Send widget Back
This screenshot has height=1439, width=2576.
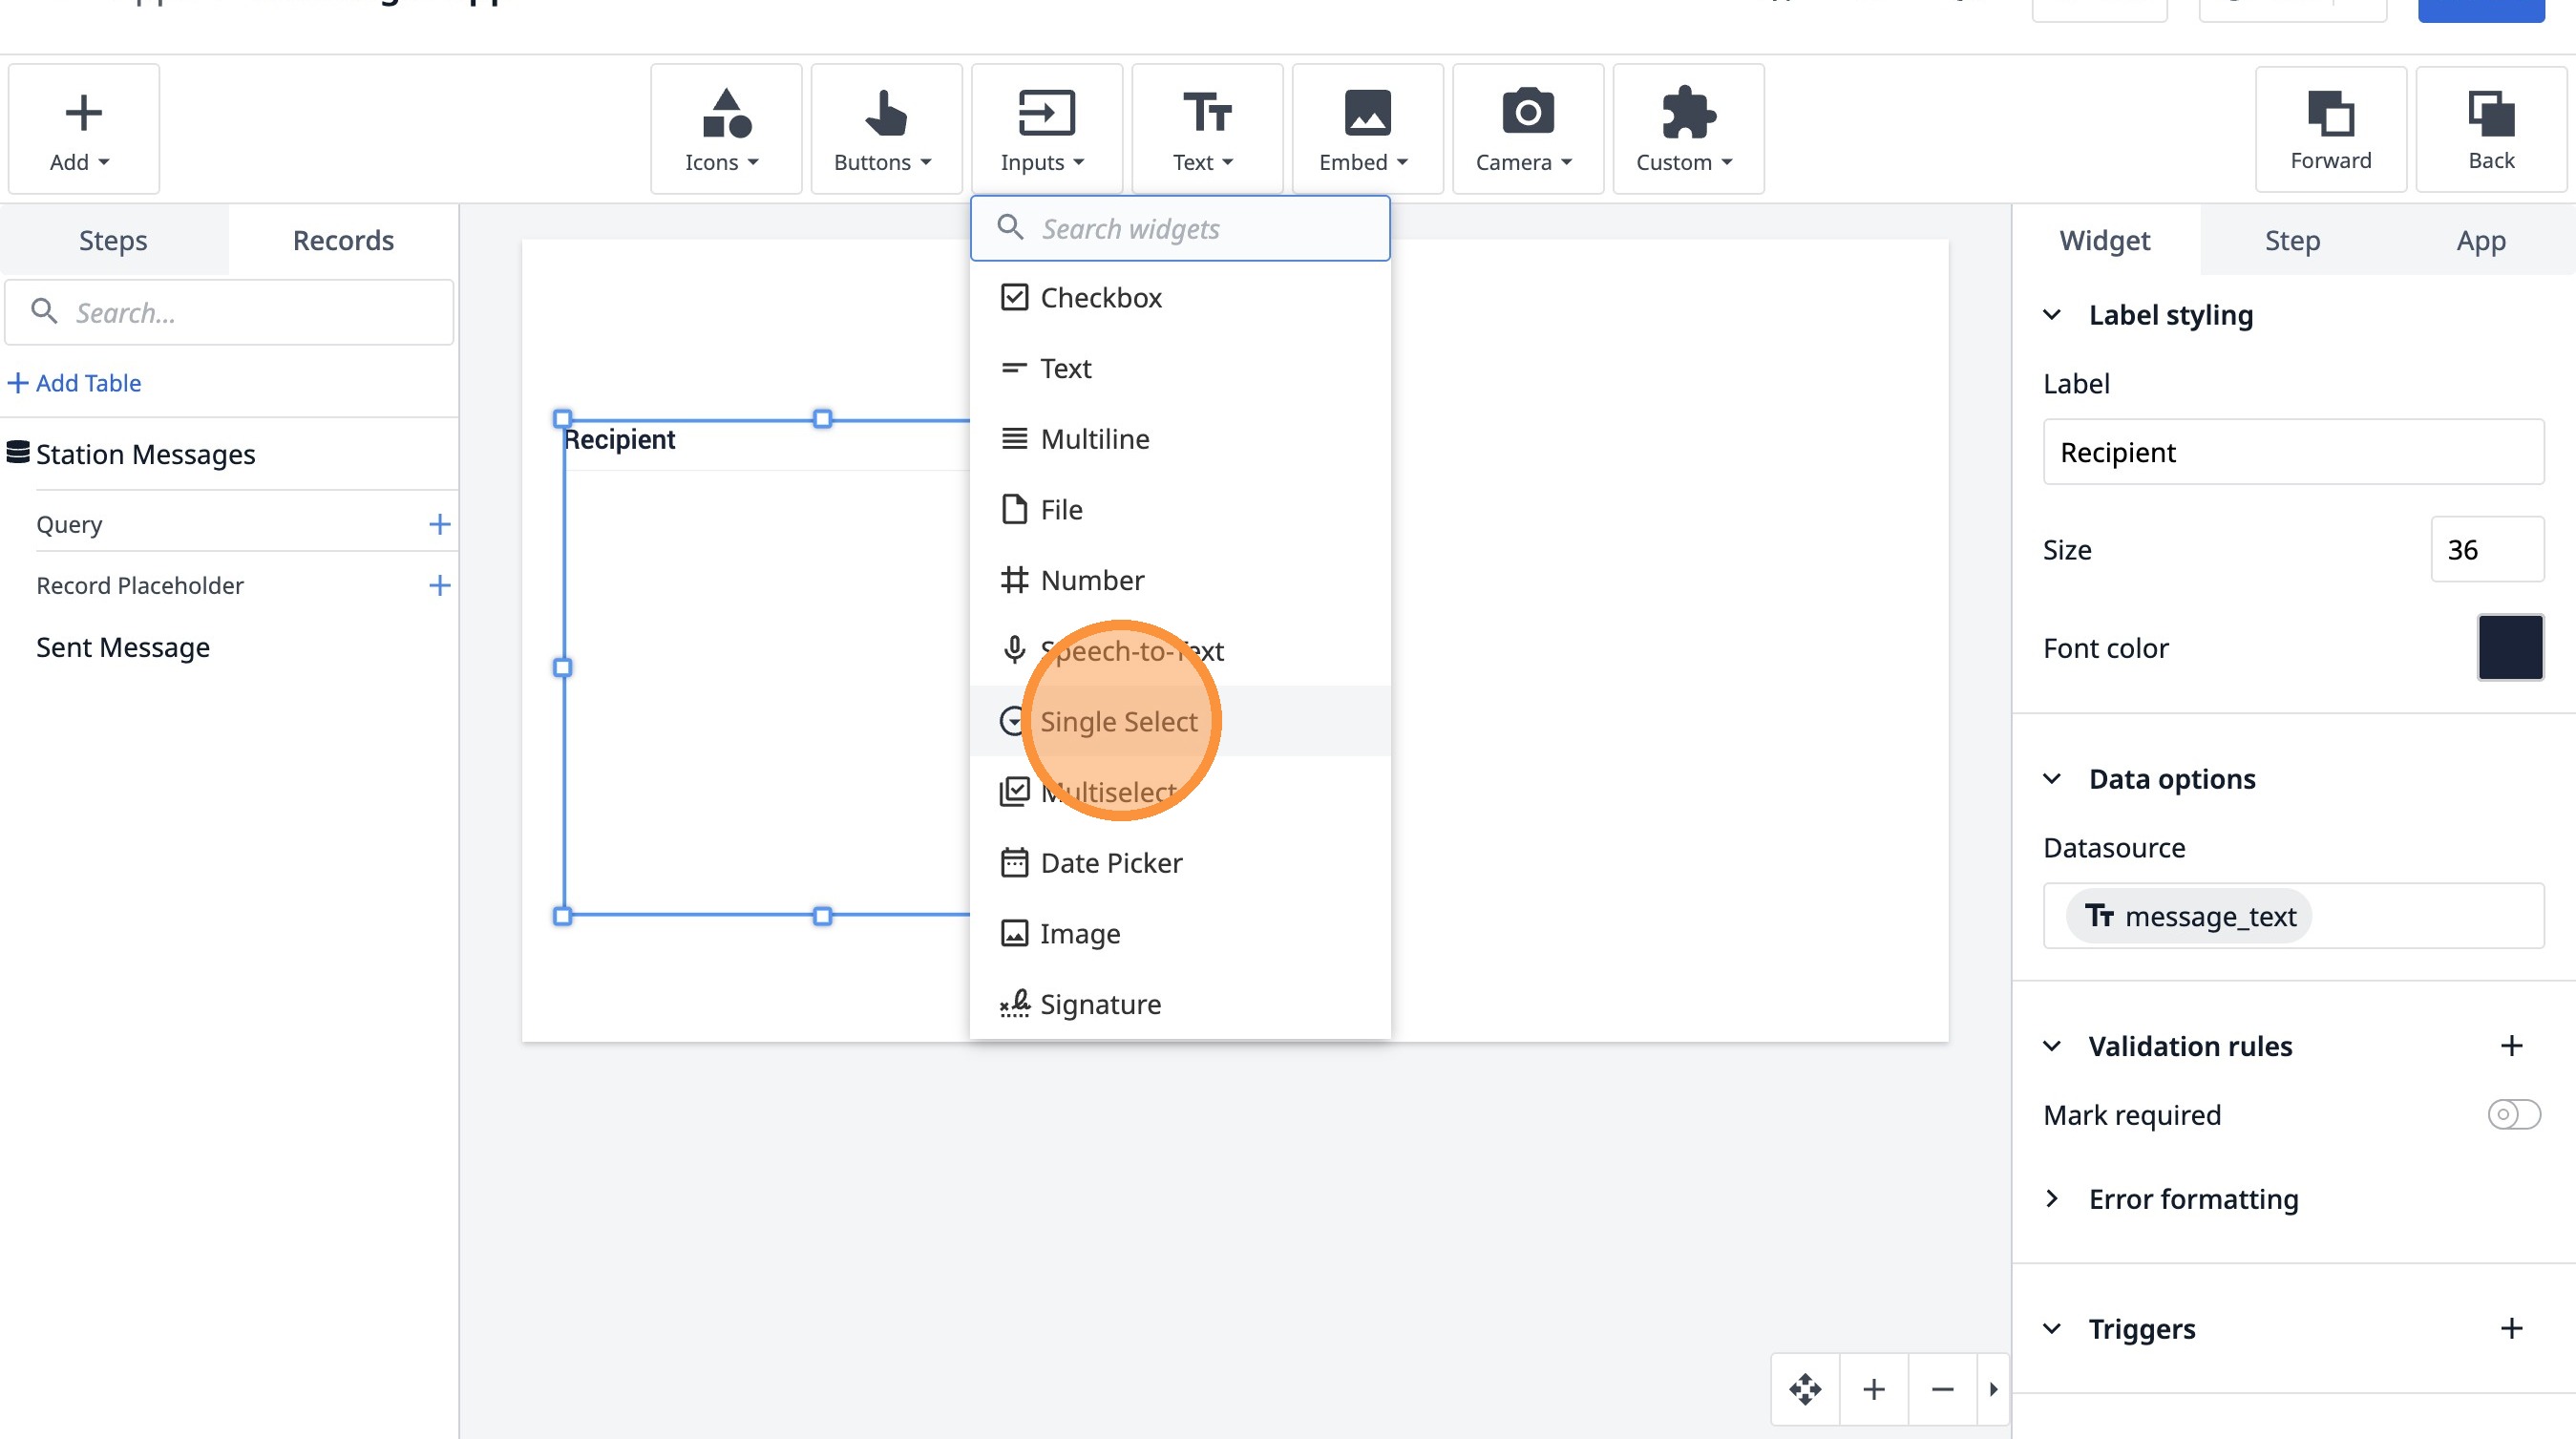2490,129
